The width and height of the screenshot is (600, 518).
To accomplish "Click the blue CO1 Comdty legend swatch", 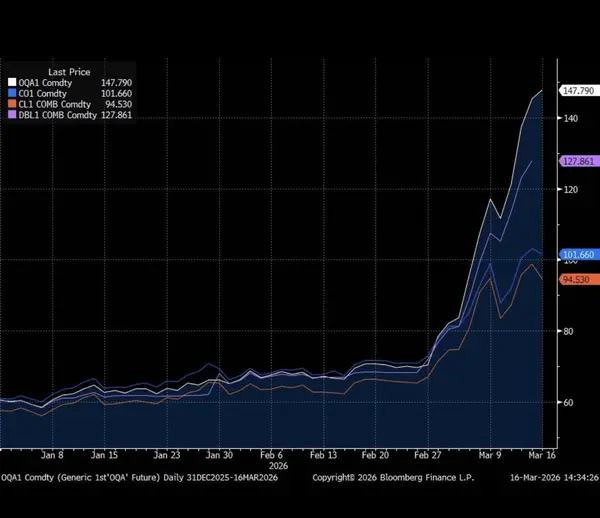I will 11,93.
